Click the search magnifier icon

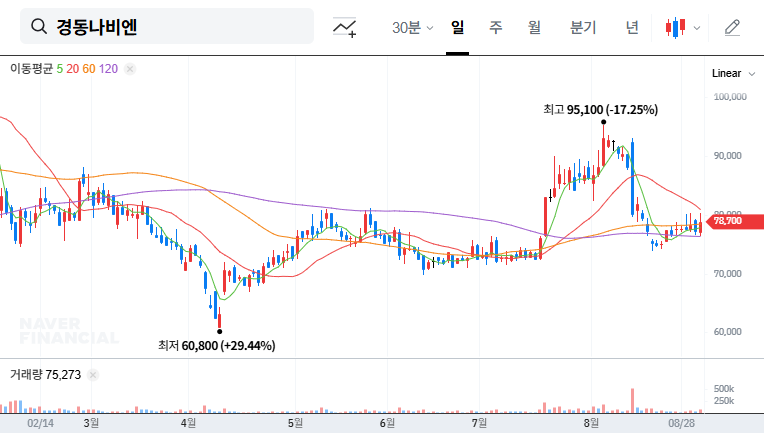coord(39,27)
